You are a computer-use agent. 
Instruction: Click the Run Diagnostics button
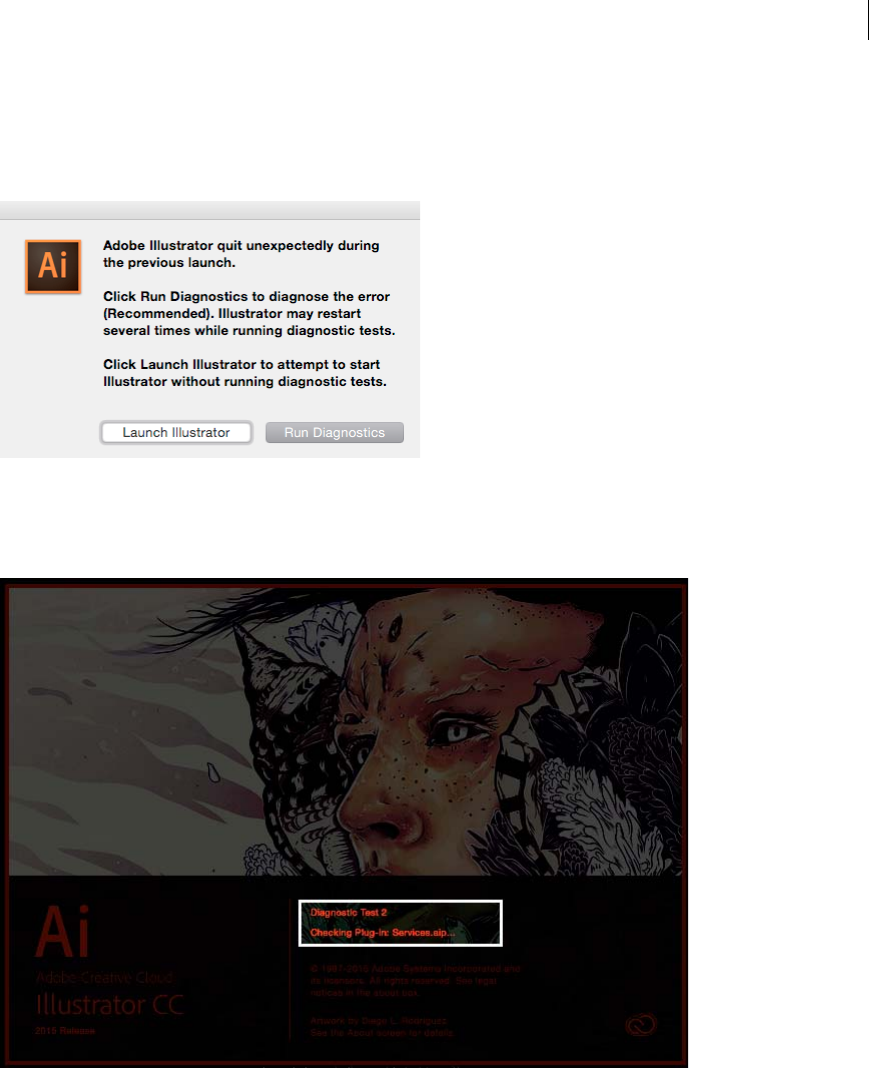[334, 433]
